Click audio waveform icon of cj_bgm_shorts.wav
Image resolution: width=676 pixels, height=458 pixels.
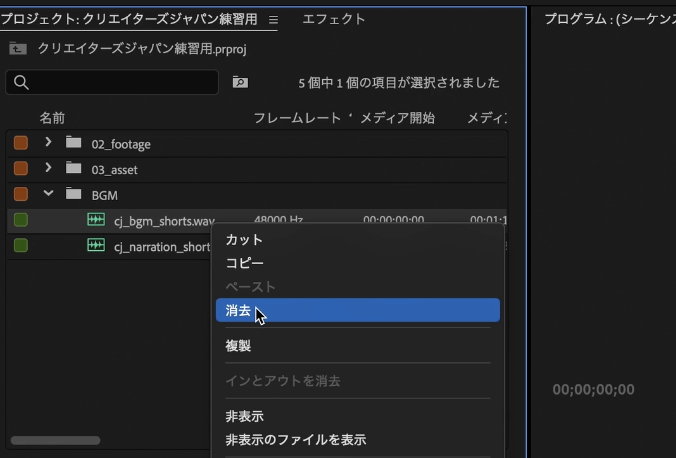(x=96, y=220)
